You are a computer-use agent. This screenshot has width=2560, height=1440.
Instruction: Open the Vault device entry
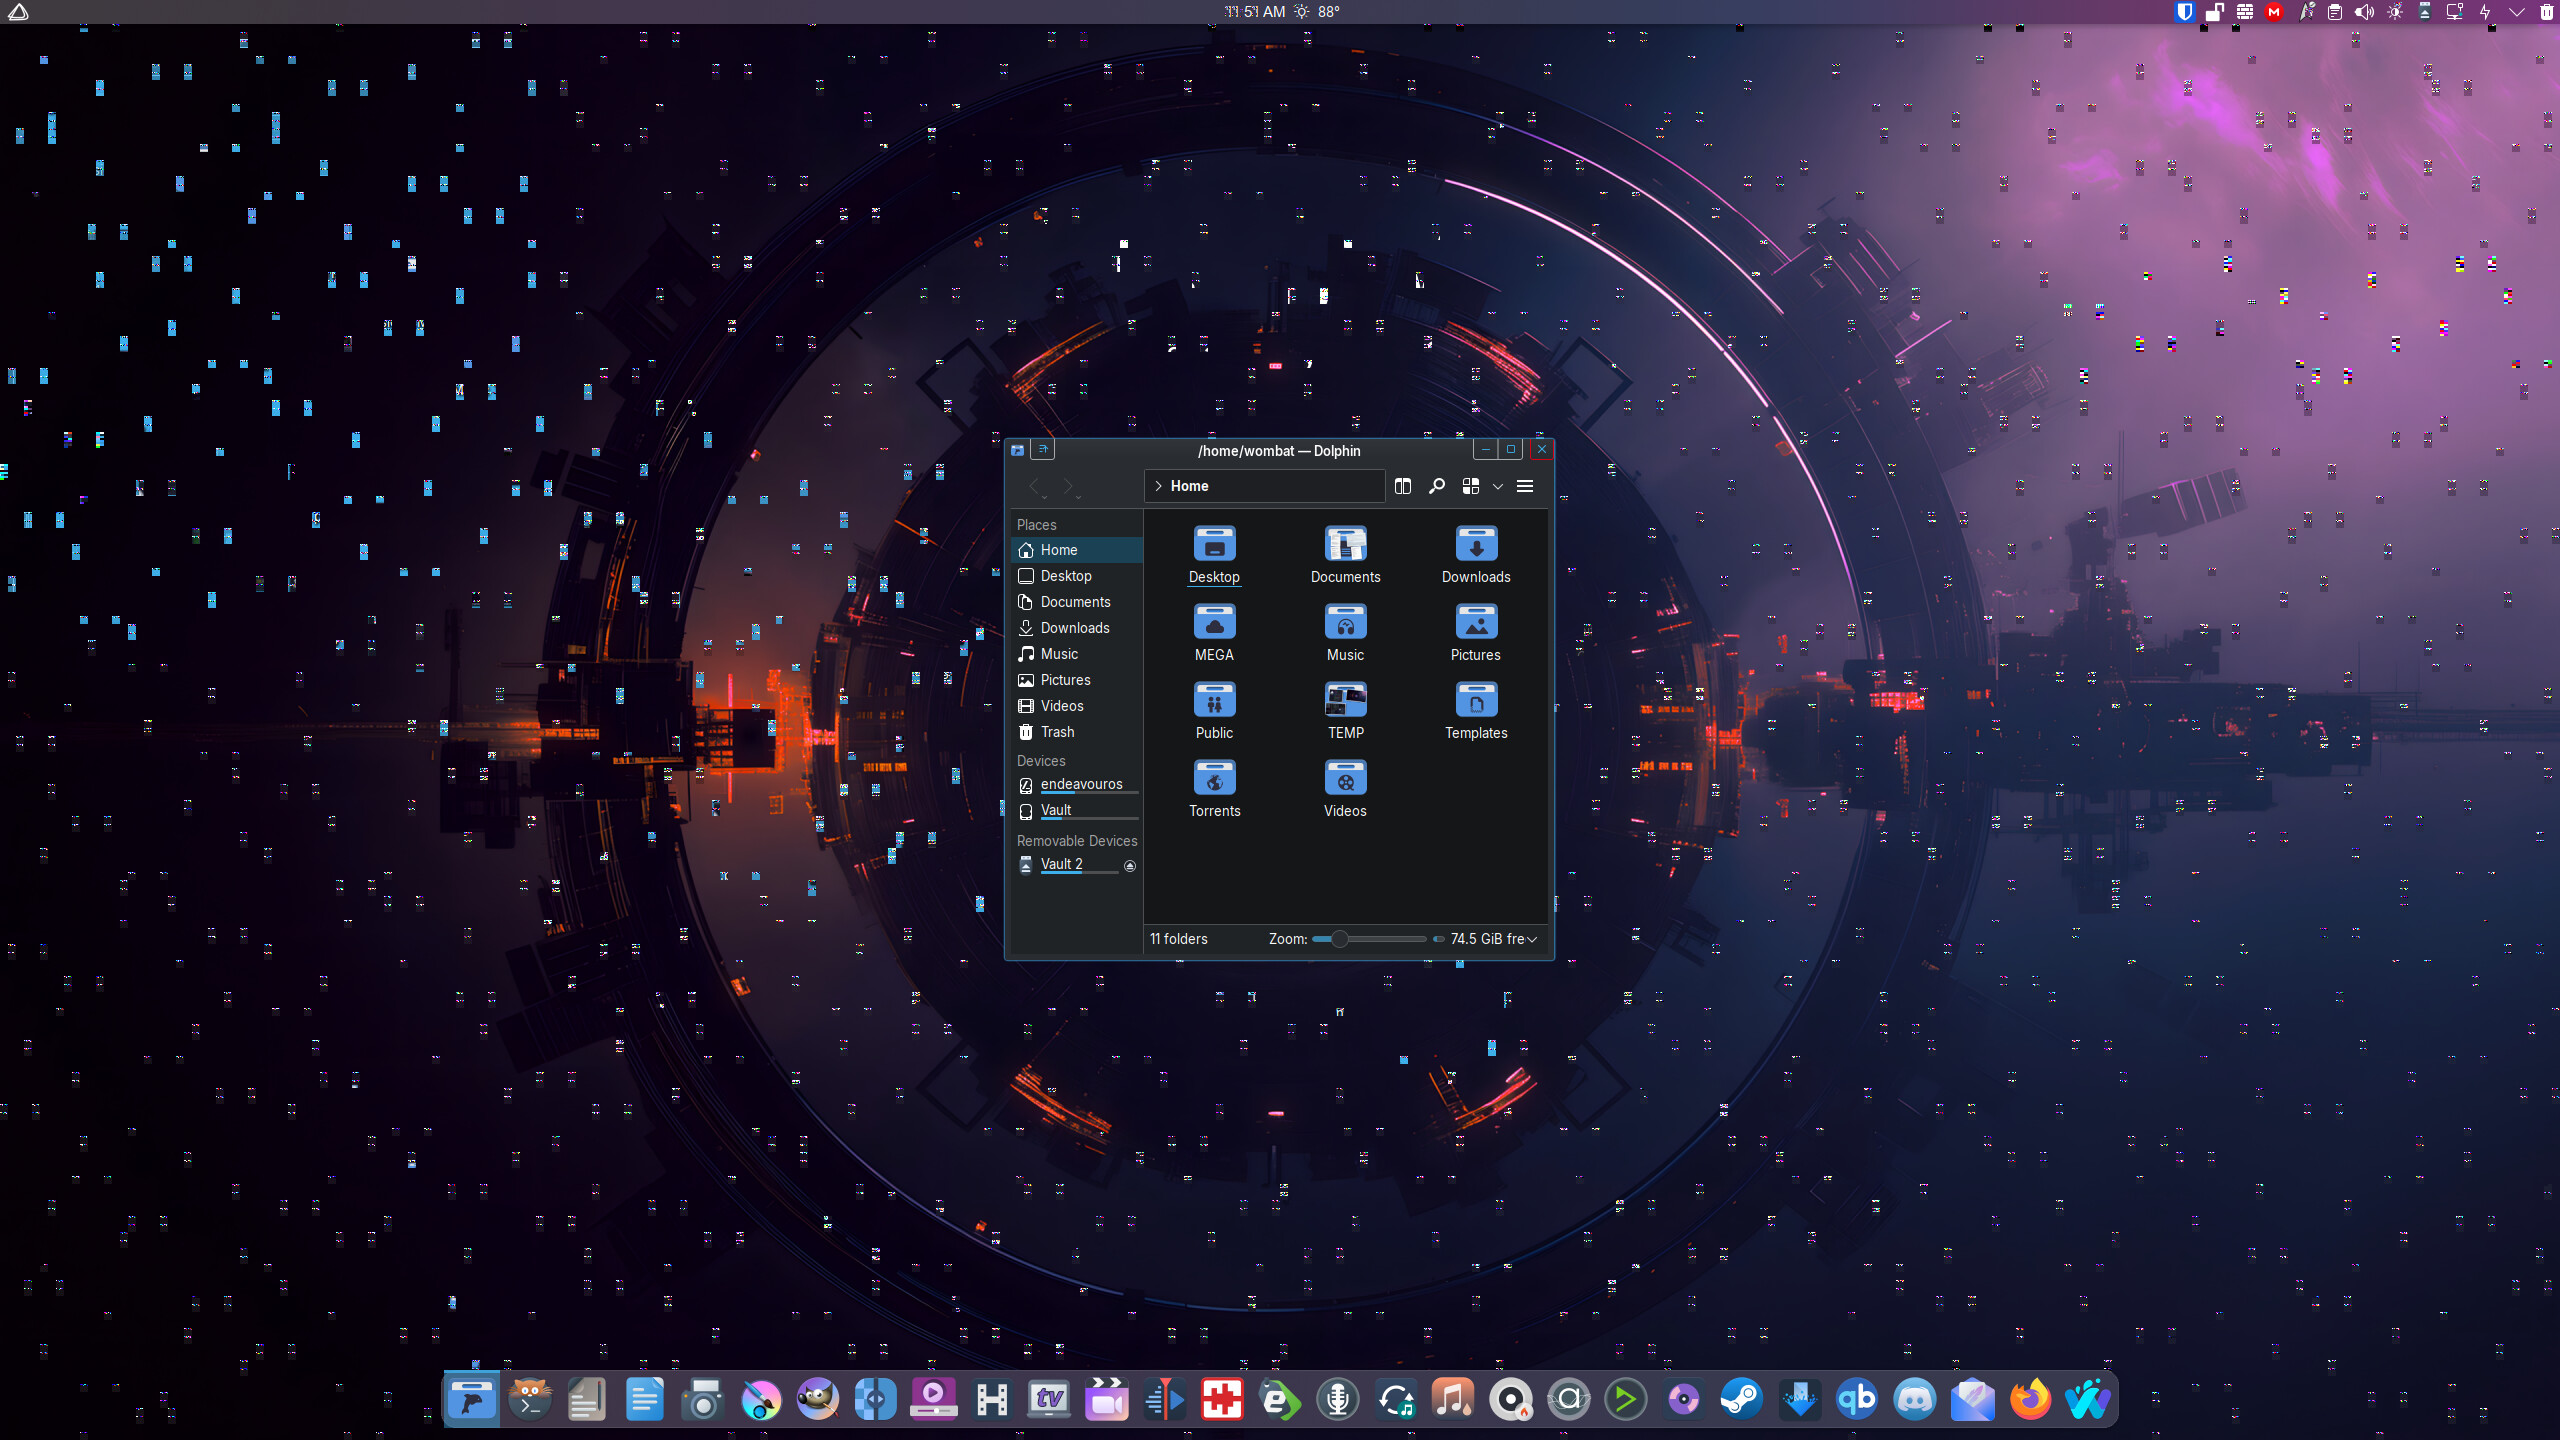[x=1056, y=809]
